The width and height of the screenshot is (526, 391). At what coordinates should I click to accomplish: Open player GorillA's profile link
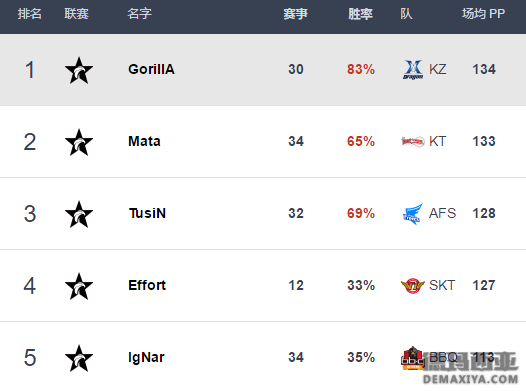coord(151,69)
